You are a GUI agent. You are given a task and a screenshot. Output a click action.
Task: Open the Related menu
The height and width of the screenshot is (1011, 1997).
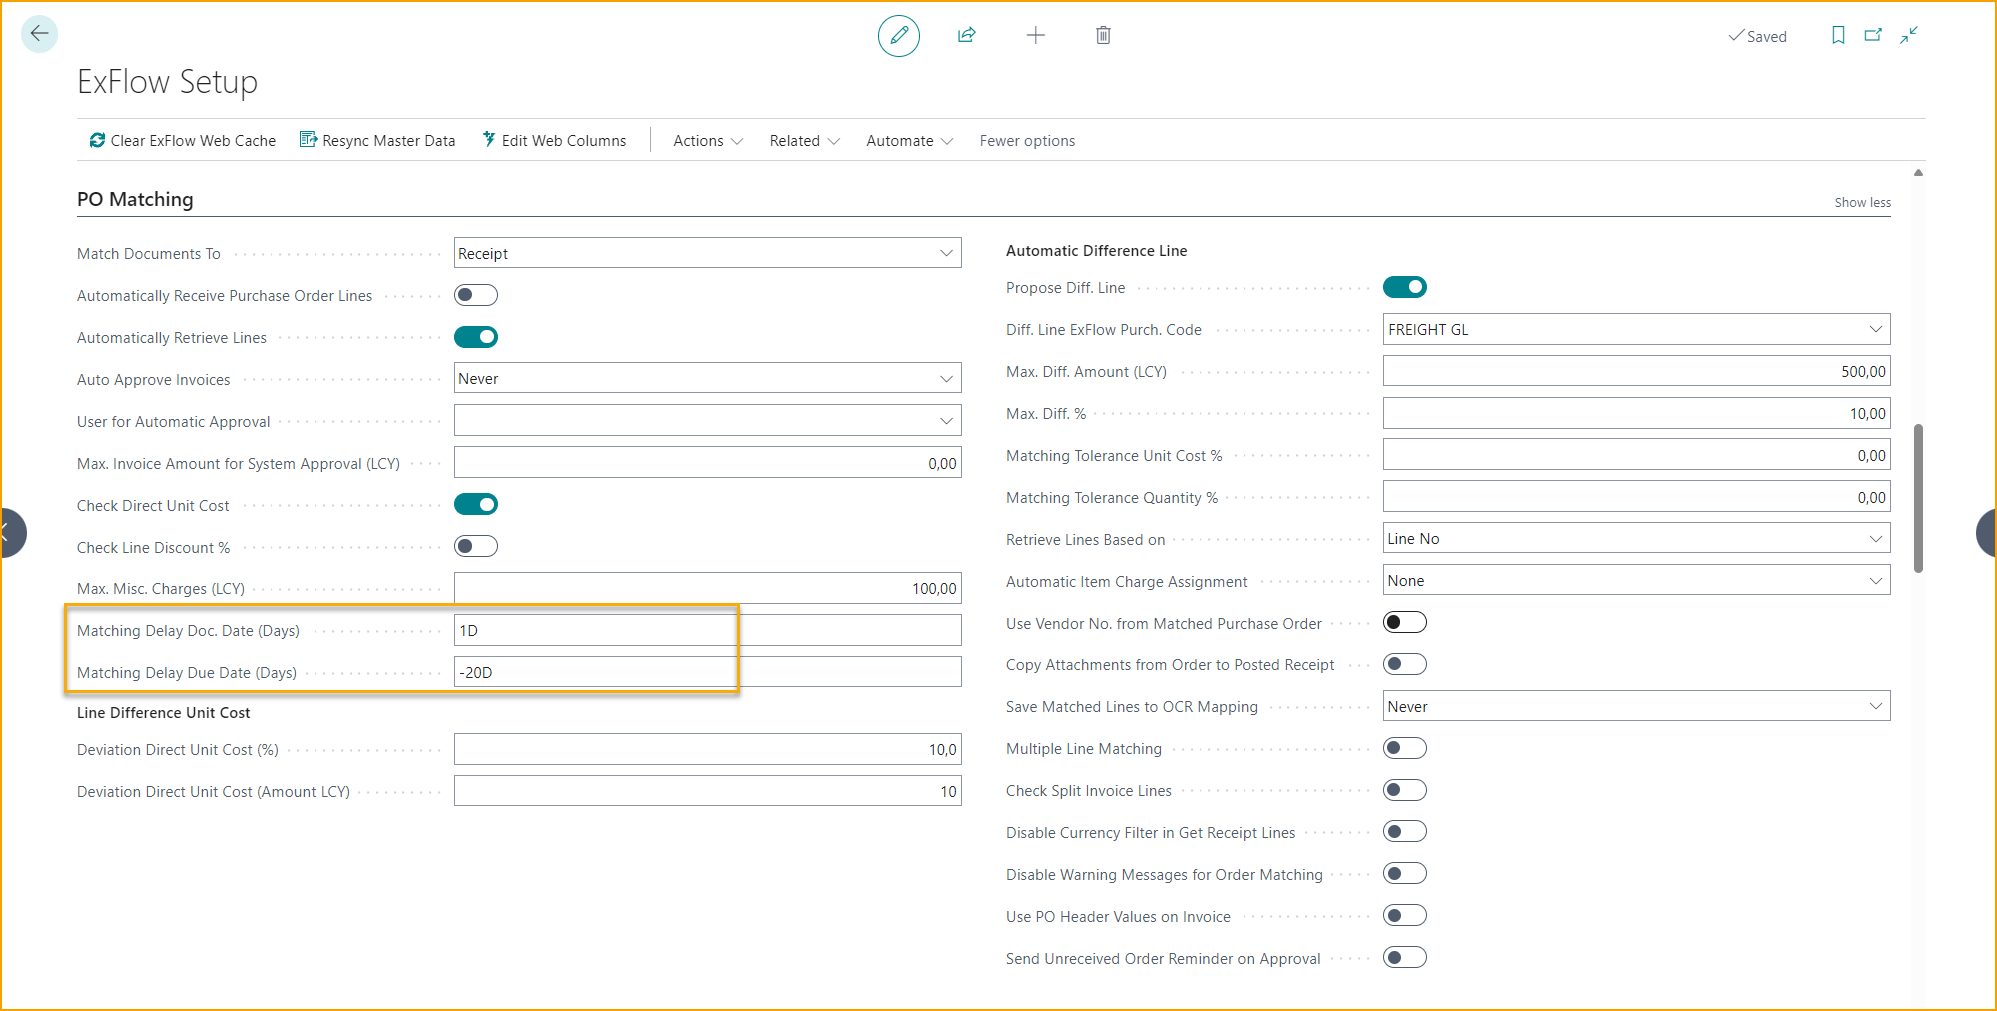[x=804, y=141]
